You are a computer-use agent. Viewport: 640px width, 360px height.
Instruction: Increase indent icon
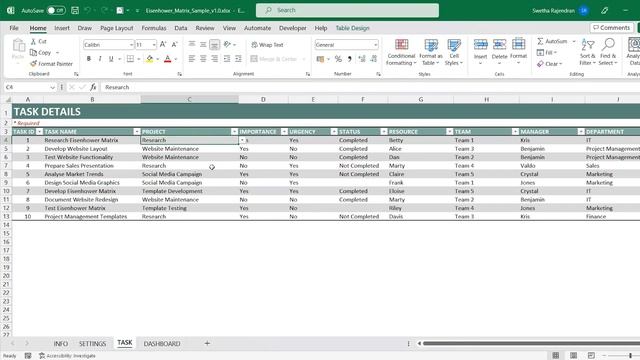click(x=238, y=59)
